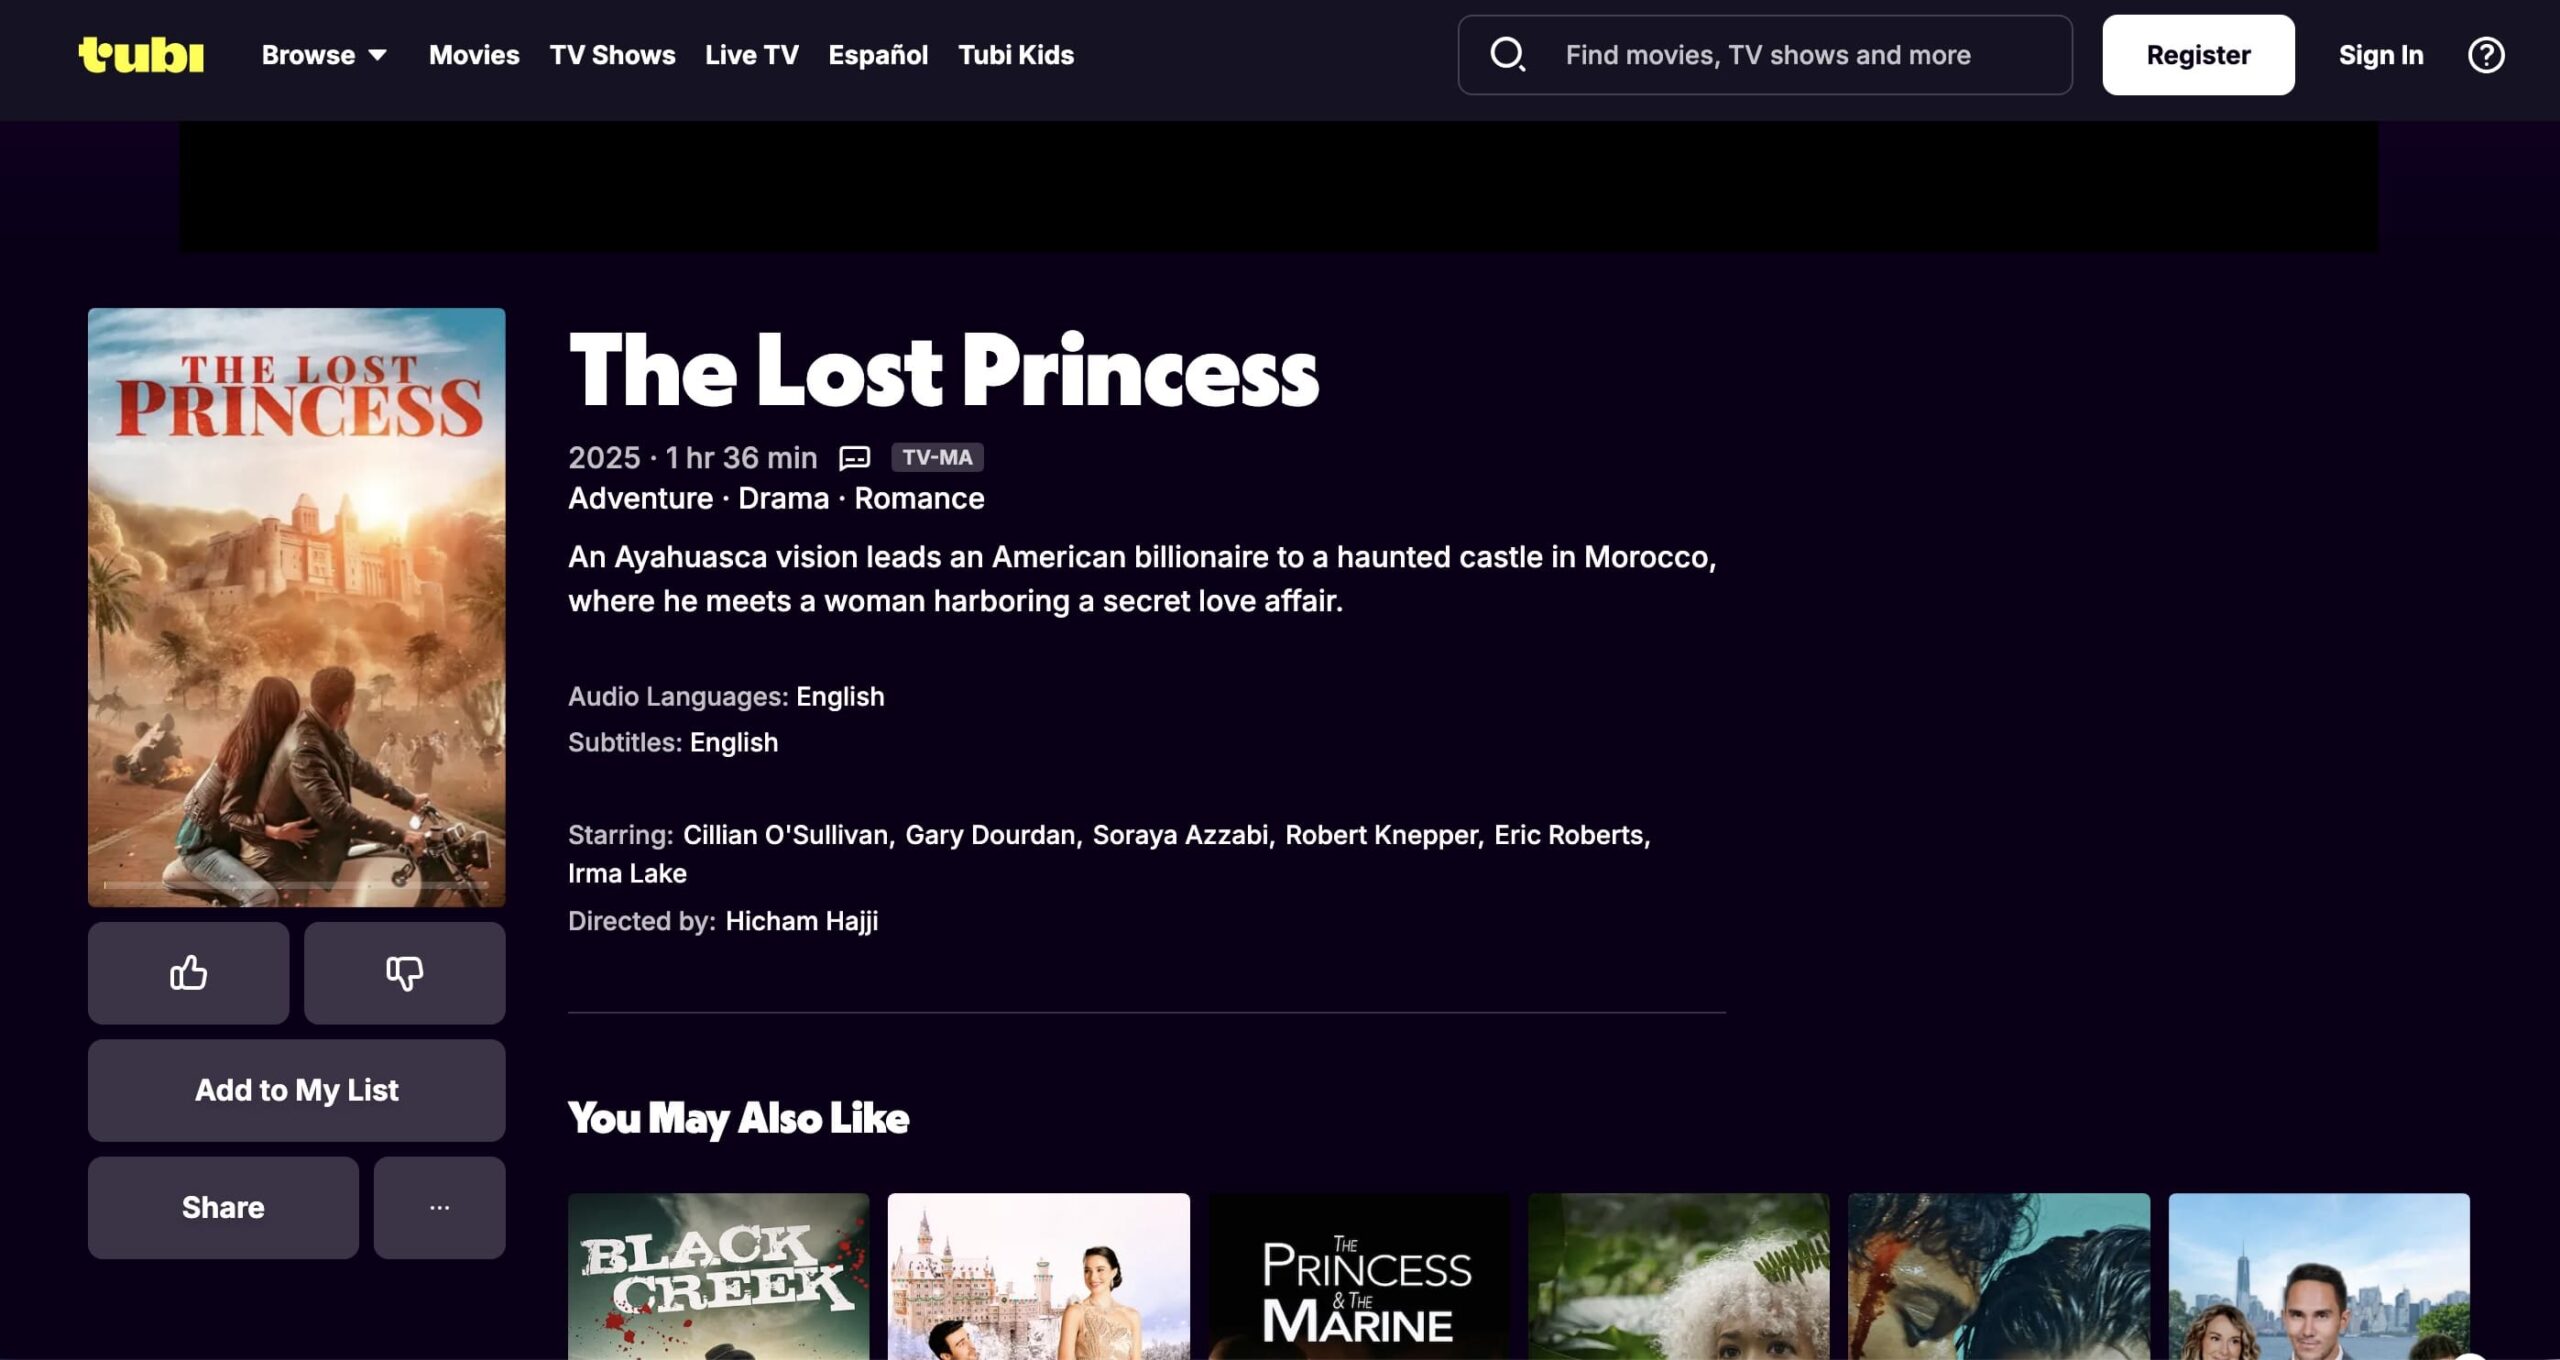
Task: Click the search magnifier icon
Action: pyautogui.click(x=1507, y=55)
